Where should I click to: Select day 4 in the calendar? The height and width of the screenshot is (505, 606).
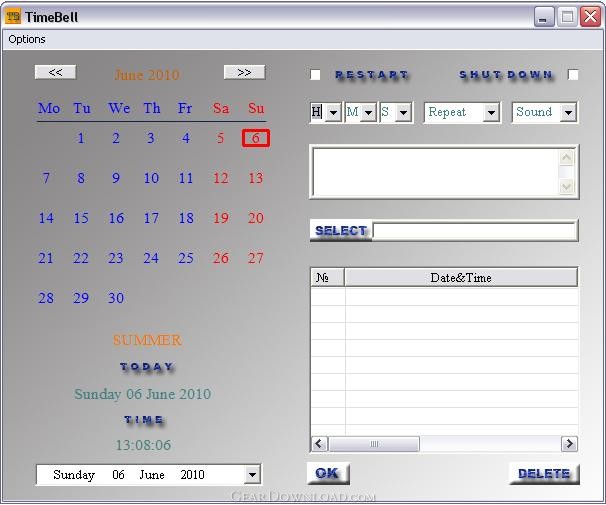tap(186, 138)
